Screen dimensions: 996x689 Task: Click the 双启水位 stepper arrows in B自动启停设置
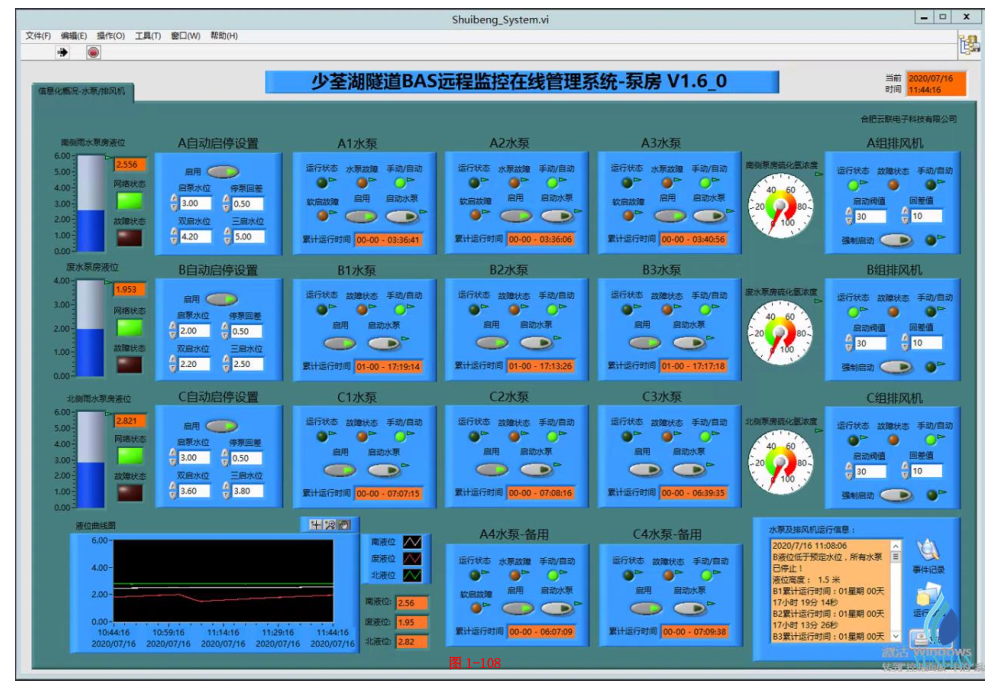pos(172,365)
